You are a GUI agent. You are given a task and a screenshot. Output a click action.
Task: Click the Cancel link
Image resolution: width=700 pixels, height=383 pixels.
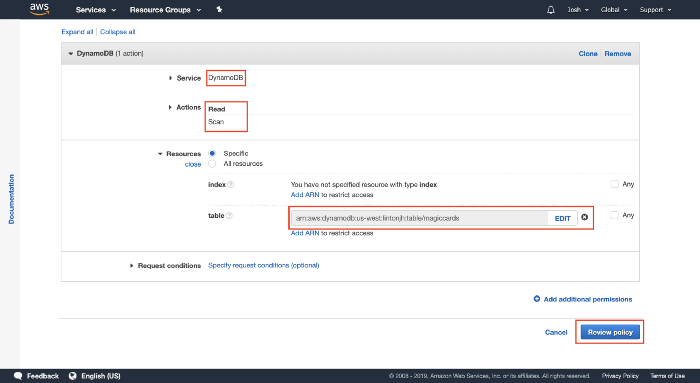click(x=556, y=332)
